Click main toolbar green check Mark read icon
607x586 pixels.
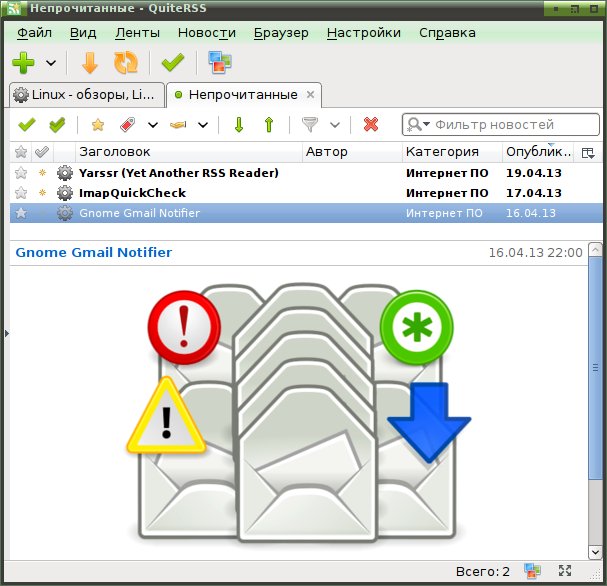pos(173,63)
